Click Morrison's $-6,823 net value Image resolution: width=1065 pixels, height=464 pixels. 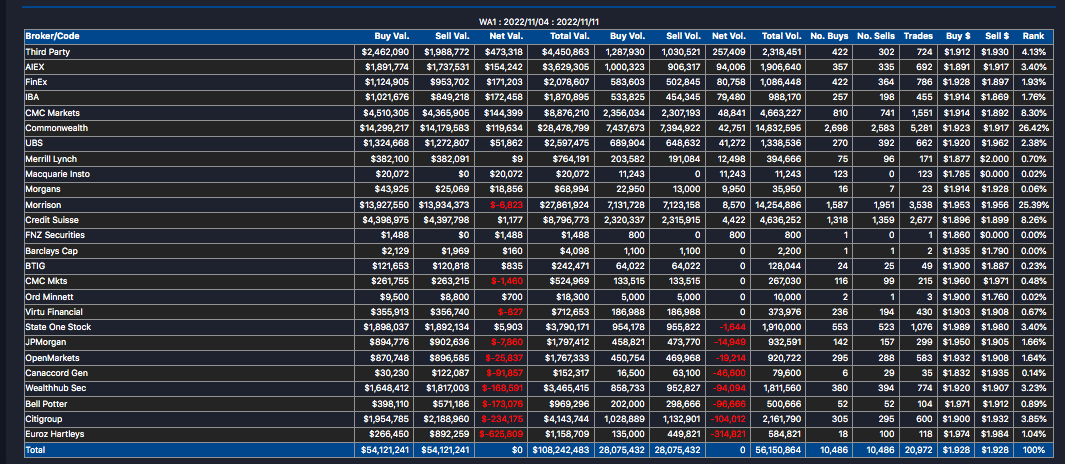point(505,204)
